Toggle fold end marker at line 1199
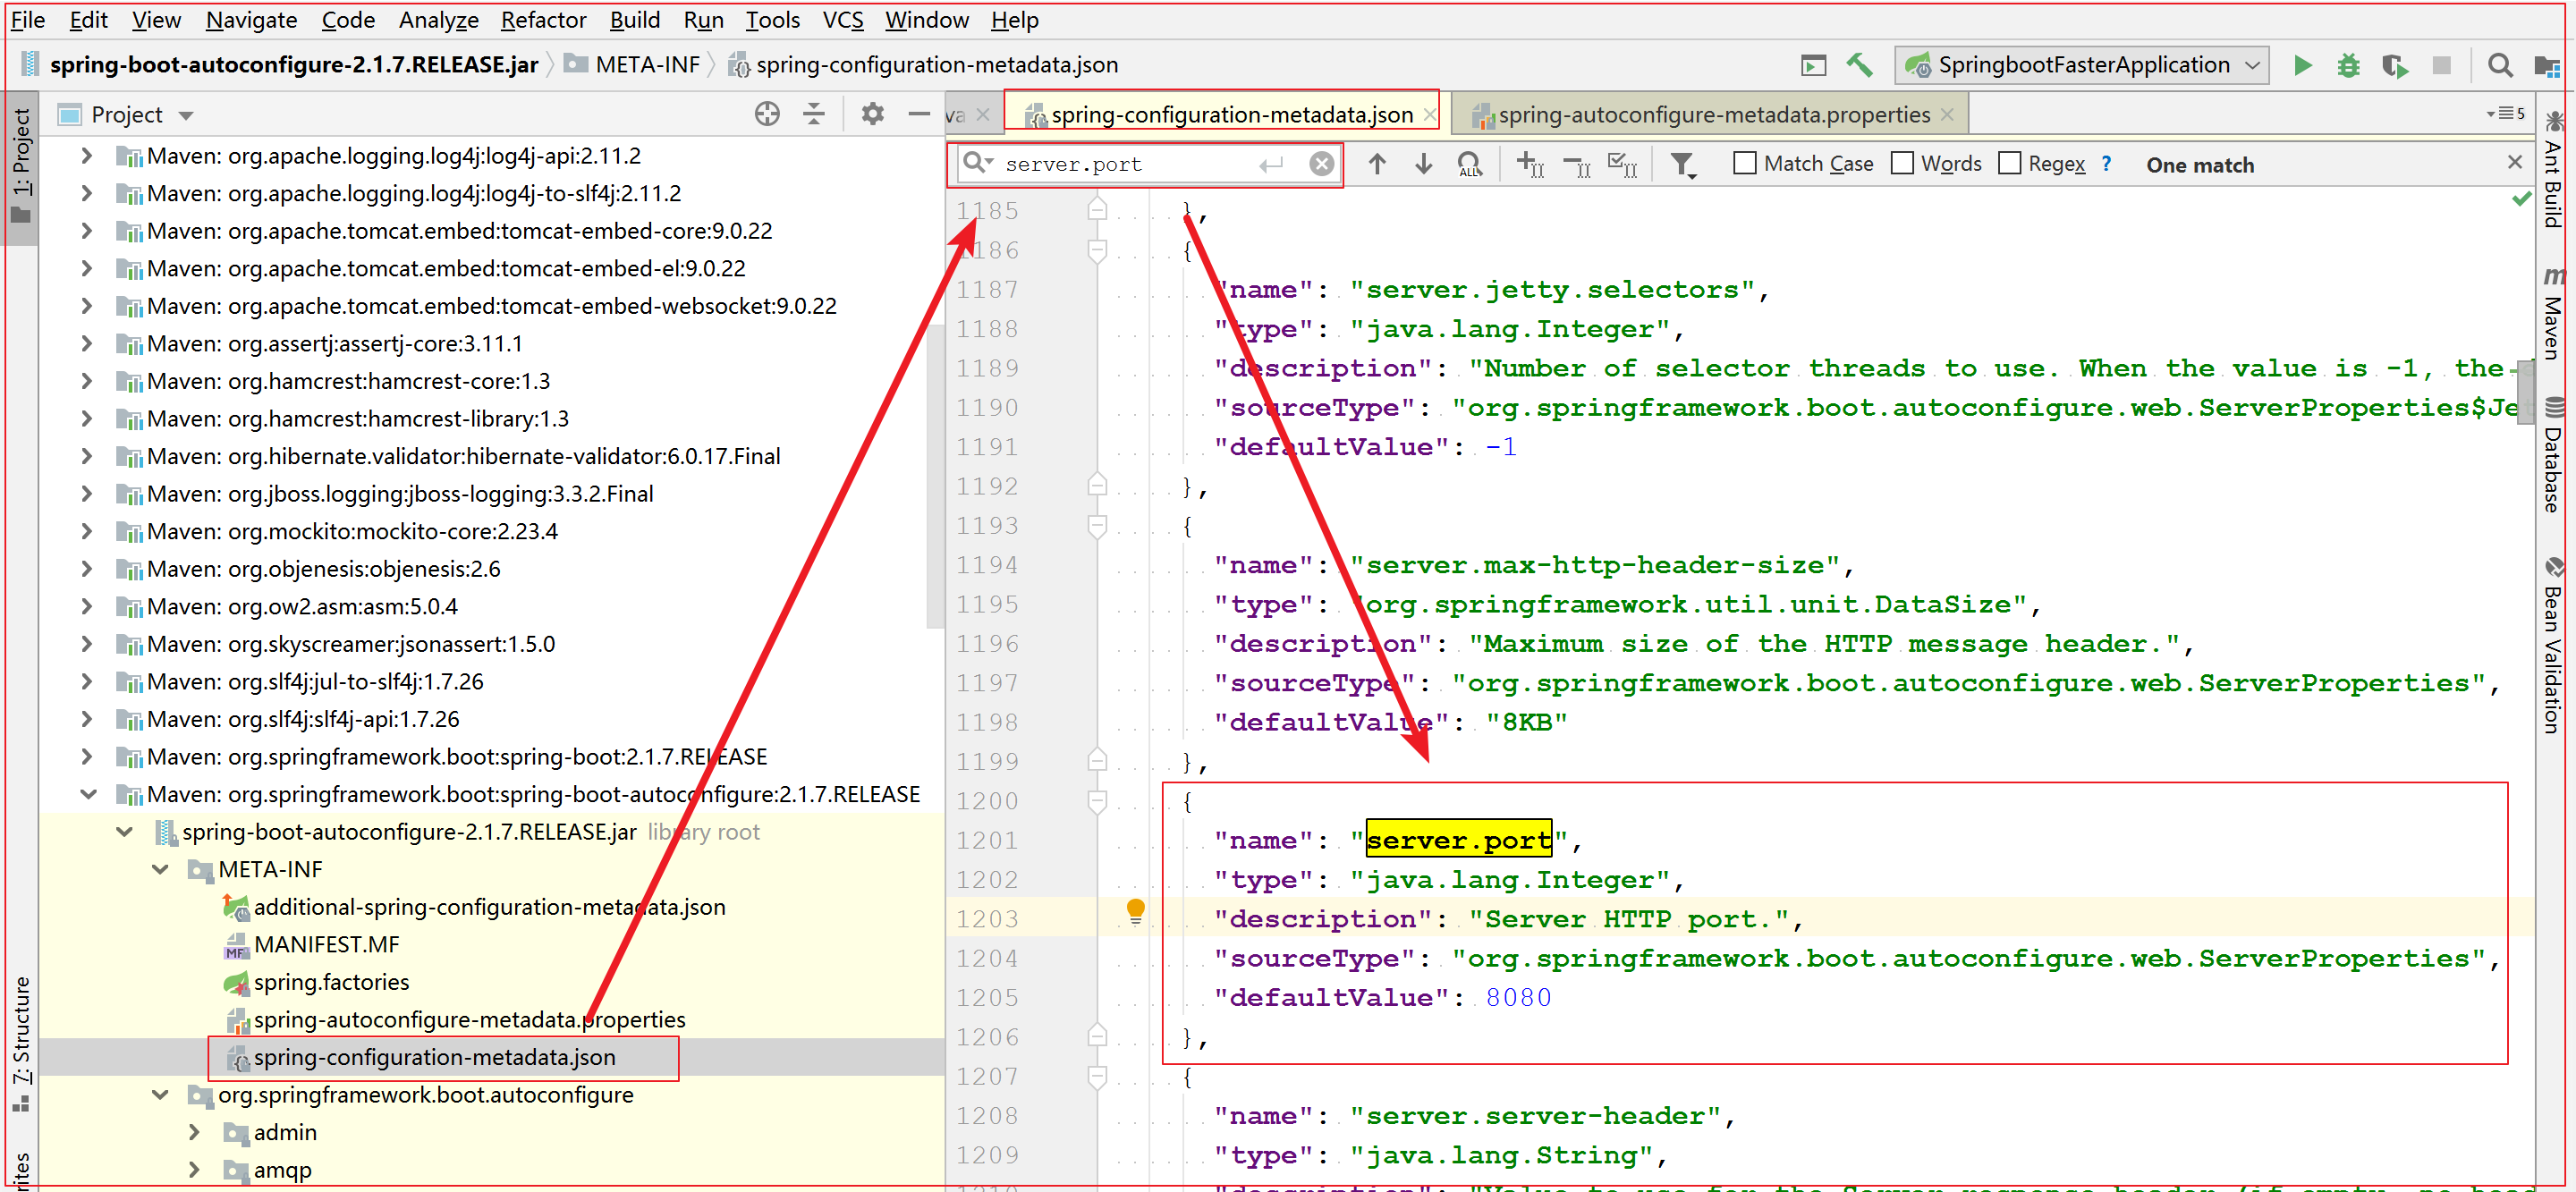Viewport: 2576px width, 1192px height. coord(1097,761)
